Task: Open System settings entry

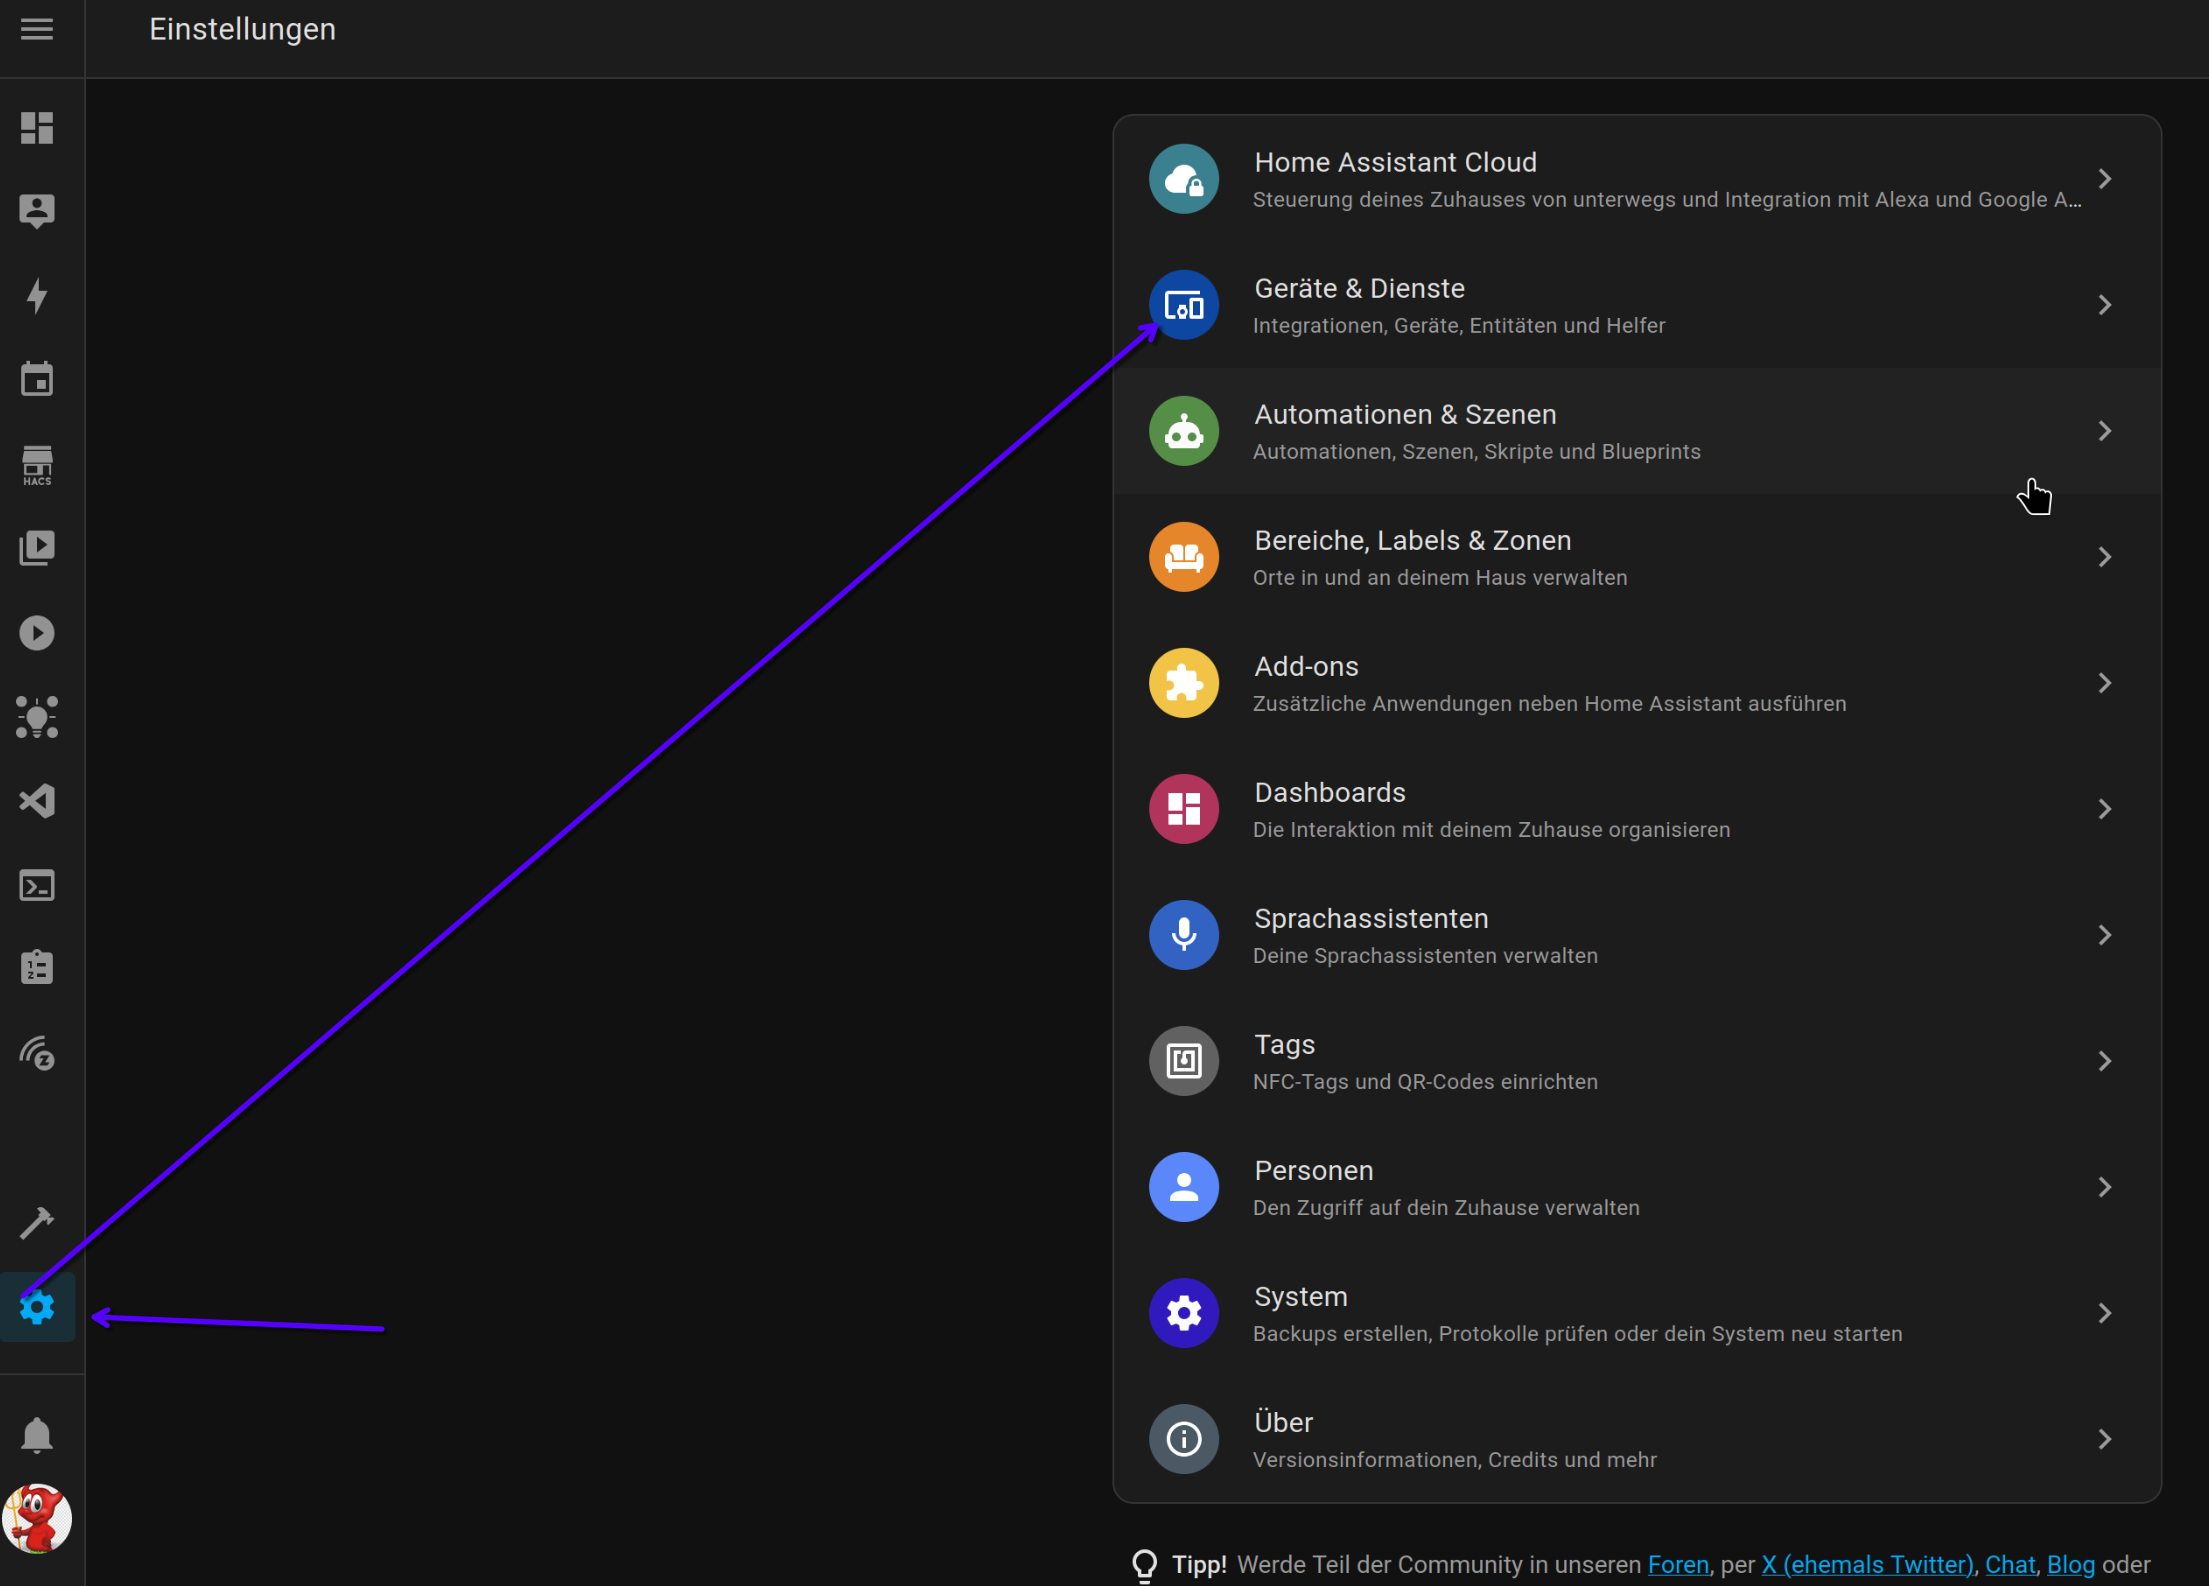Action: pyautogui.click(x=1637, y=1313)
